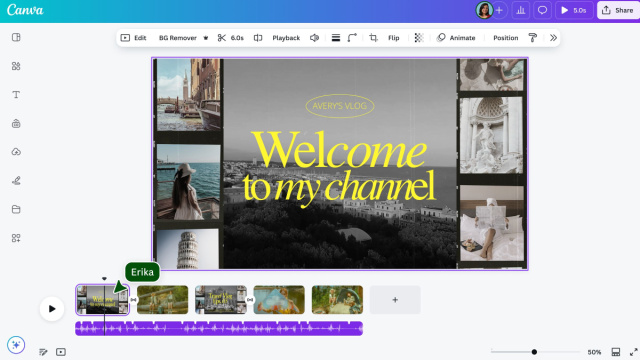Click Position in the toolbar
Image resolution: width=640 pixels, height=360 pixels.
click(506, 38)
